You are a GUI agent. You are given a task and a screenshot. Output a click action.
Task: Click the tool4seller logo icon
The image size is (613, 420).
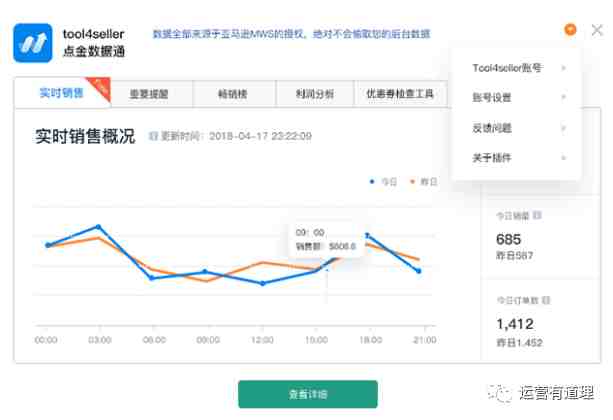click(x=32, y=42)
